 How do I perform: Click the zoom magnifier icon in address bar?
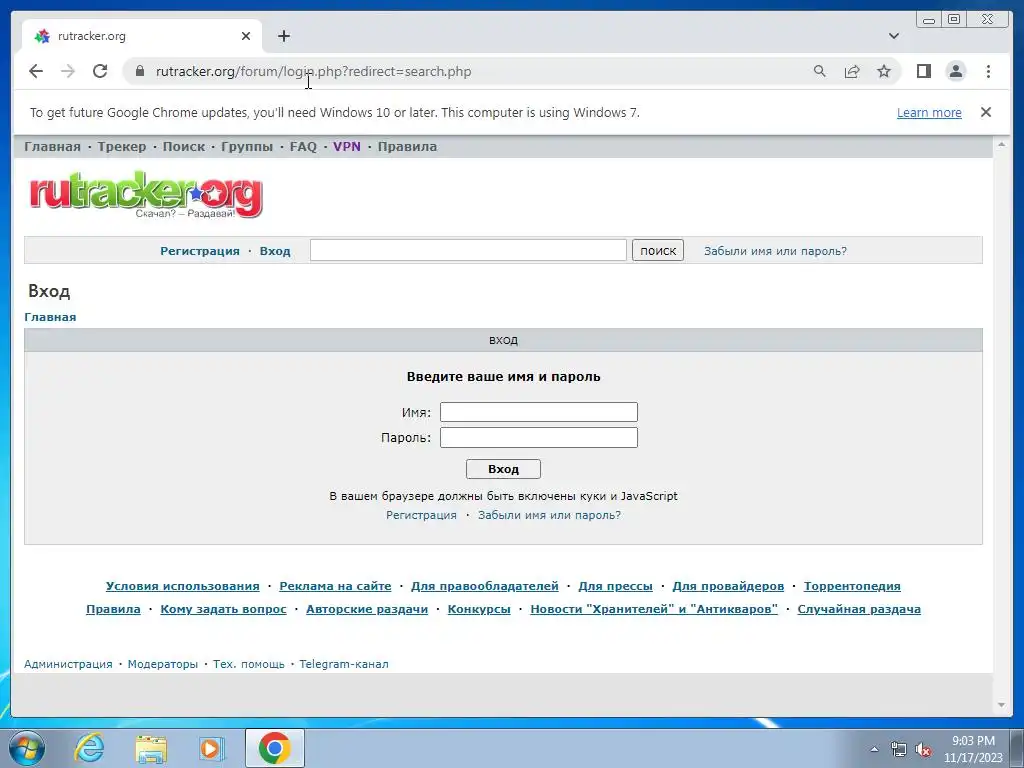click(820, 71)
